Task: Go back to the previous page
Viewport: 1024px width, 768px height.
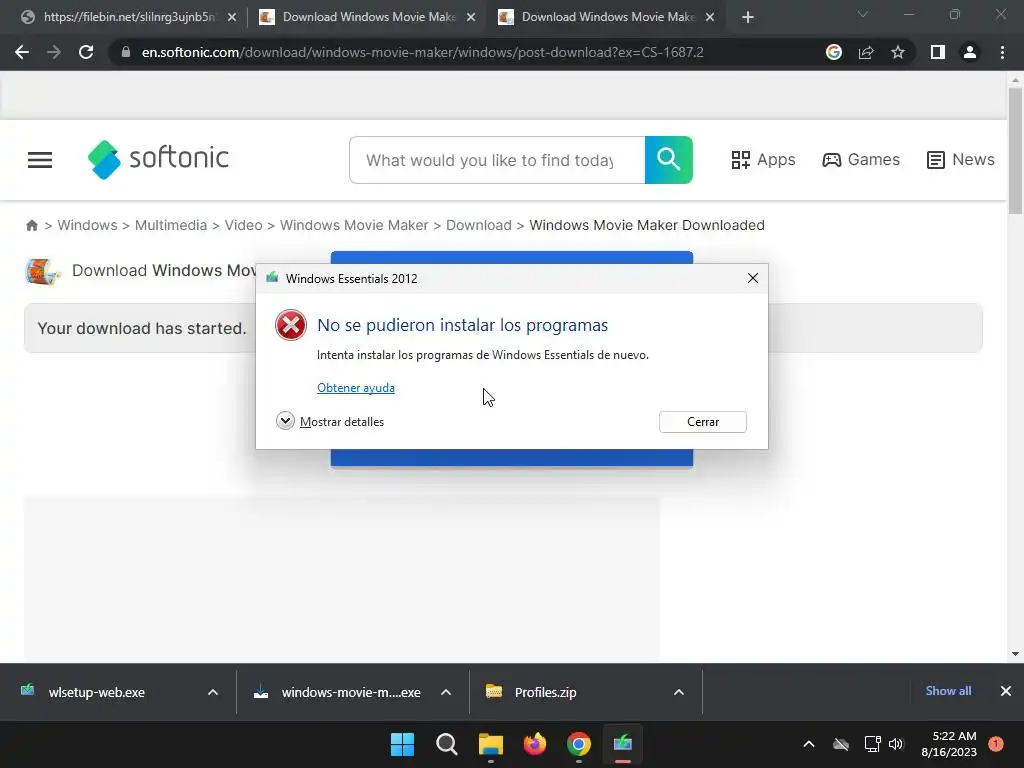Action: coord(22,52)
